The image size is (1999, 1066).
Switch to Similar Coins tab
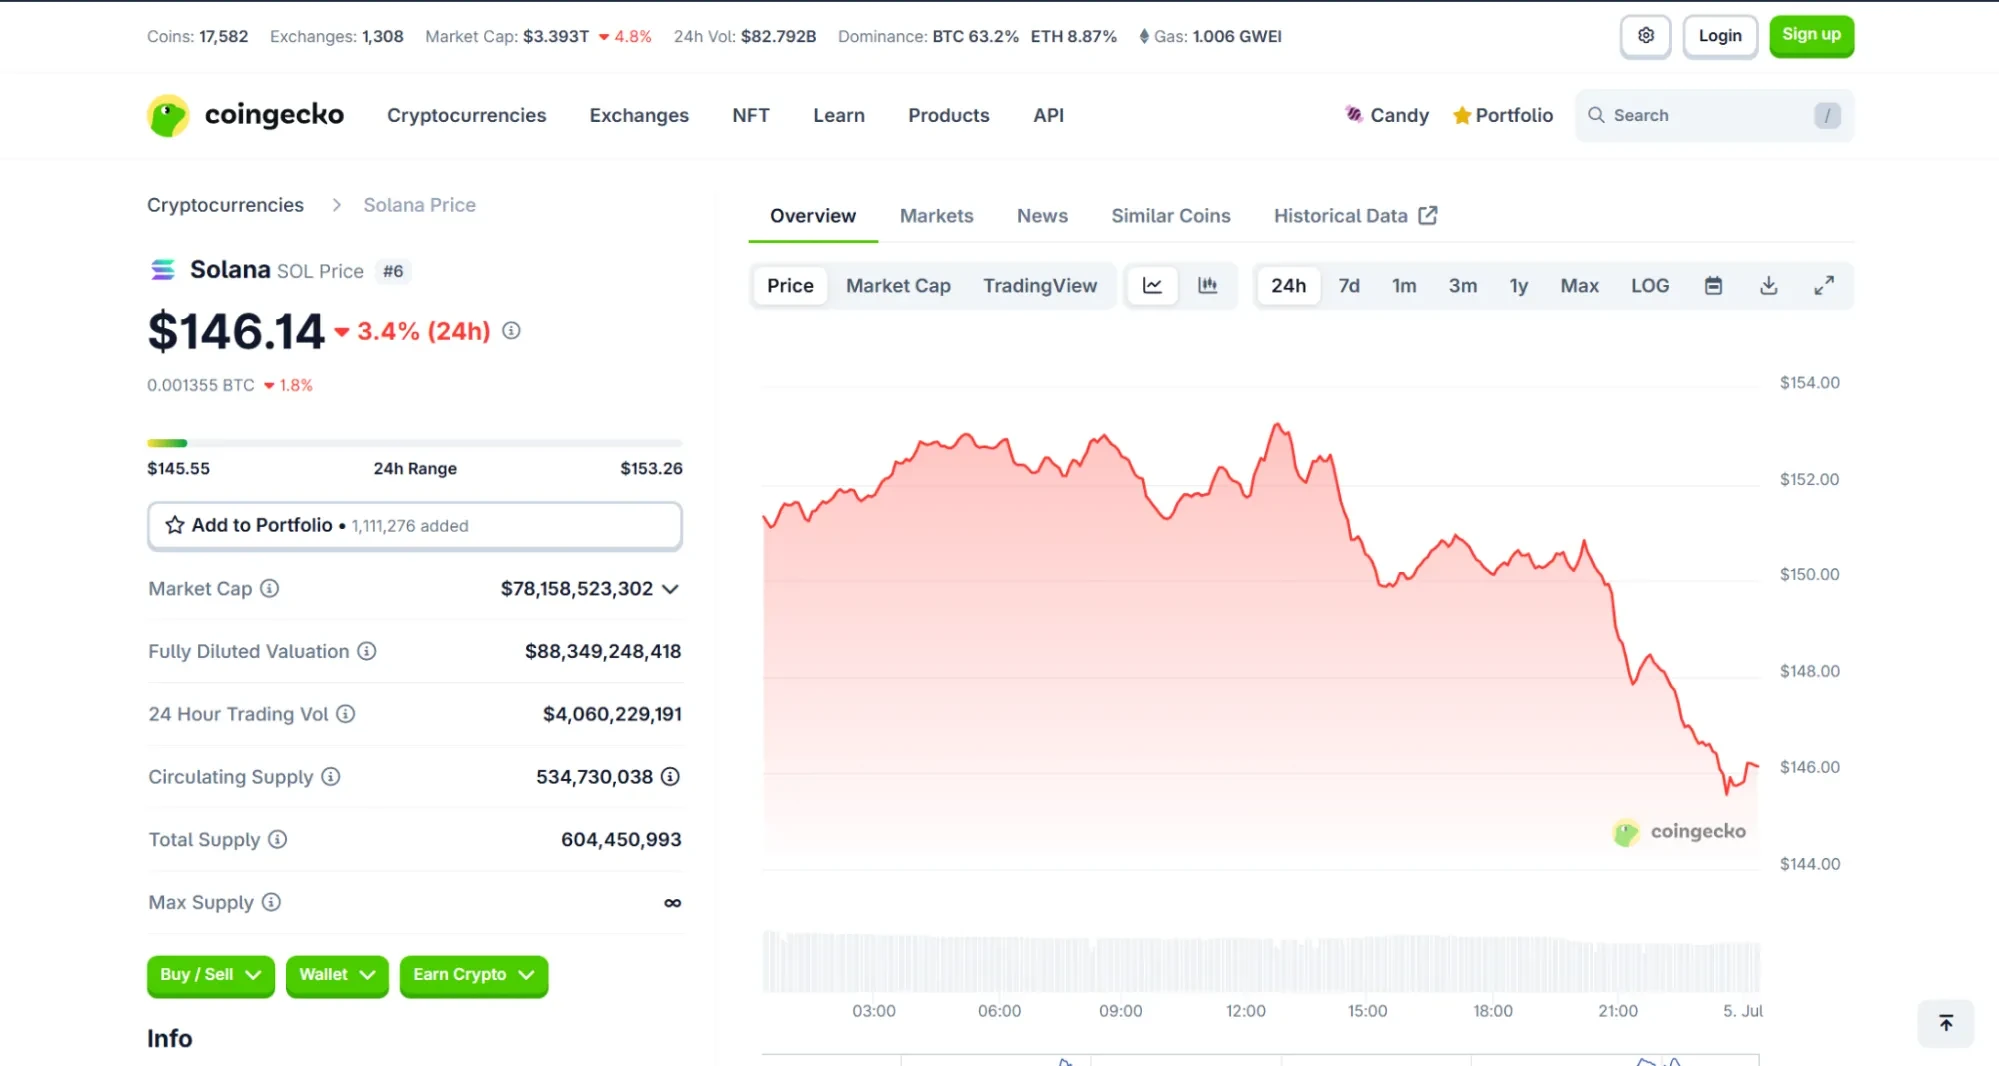tap(1171, 216)
